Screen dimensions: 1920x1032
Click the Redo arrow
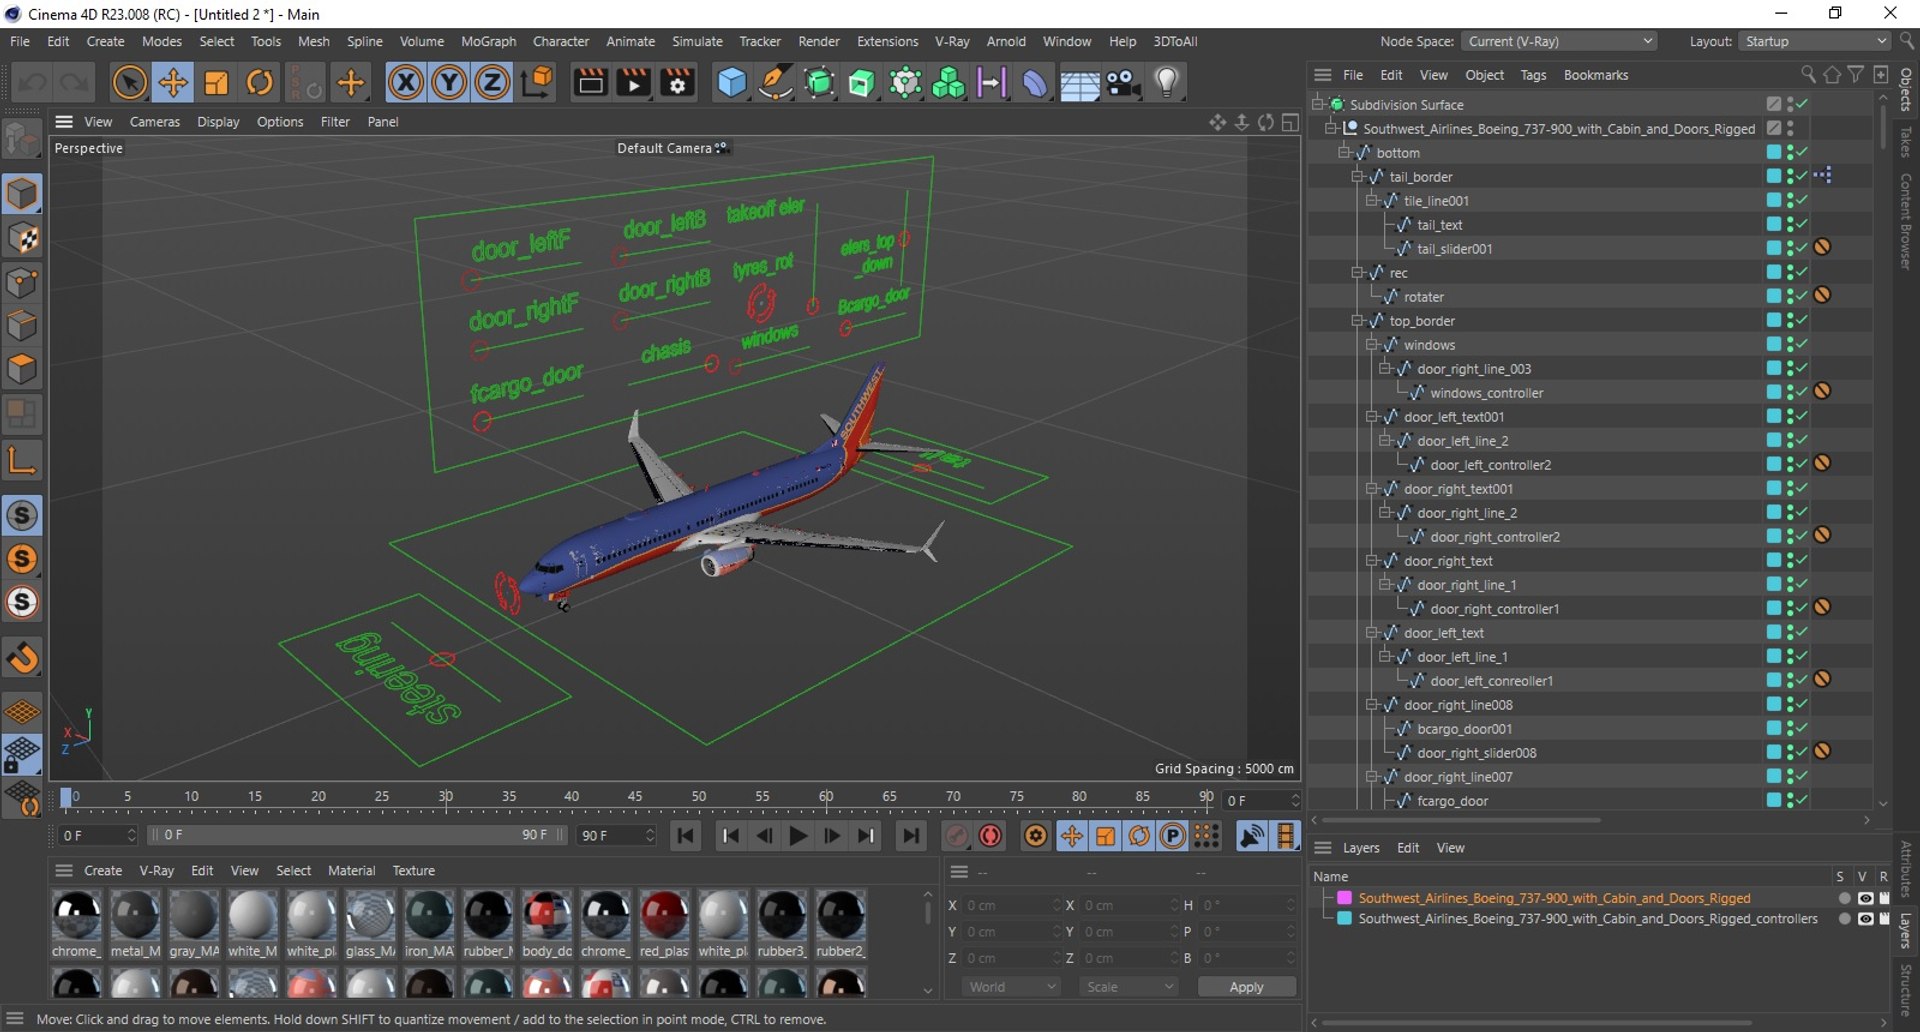74,82
